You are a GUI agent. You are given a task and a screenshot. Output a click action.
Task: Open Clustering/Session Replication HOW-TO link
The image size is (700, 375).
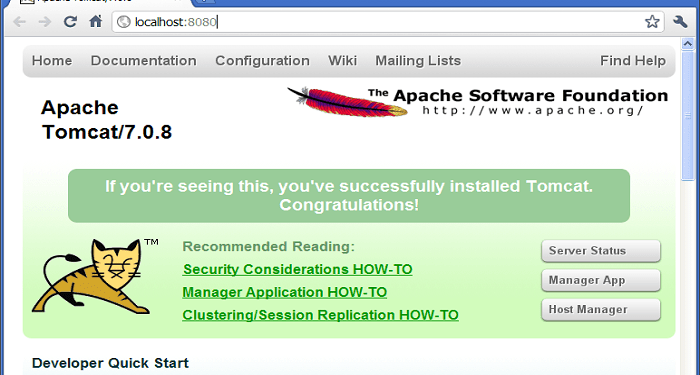coord(320,315)
